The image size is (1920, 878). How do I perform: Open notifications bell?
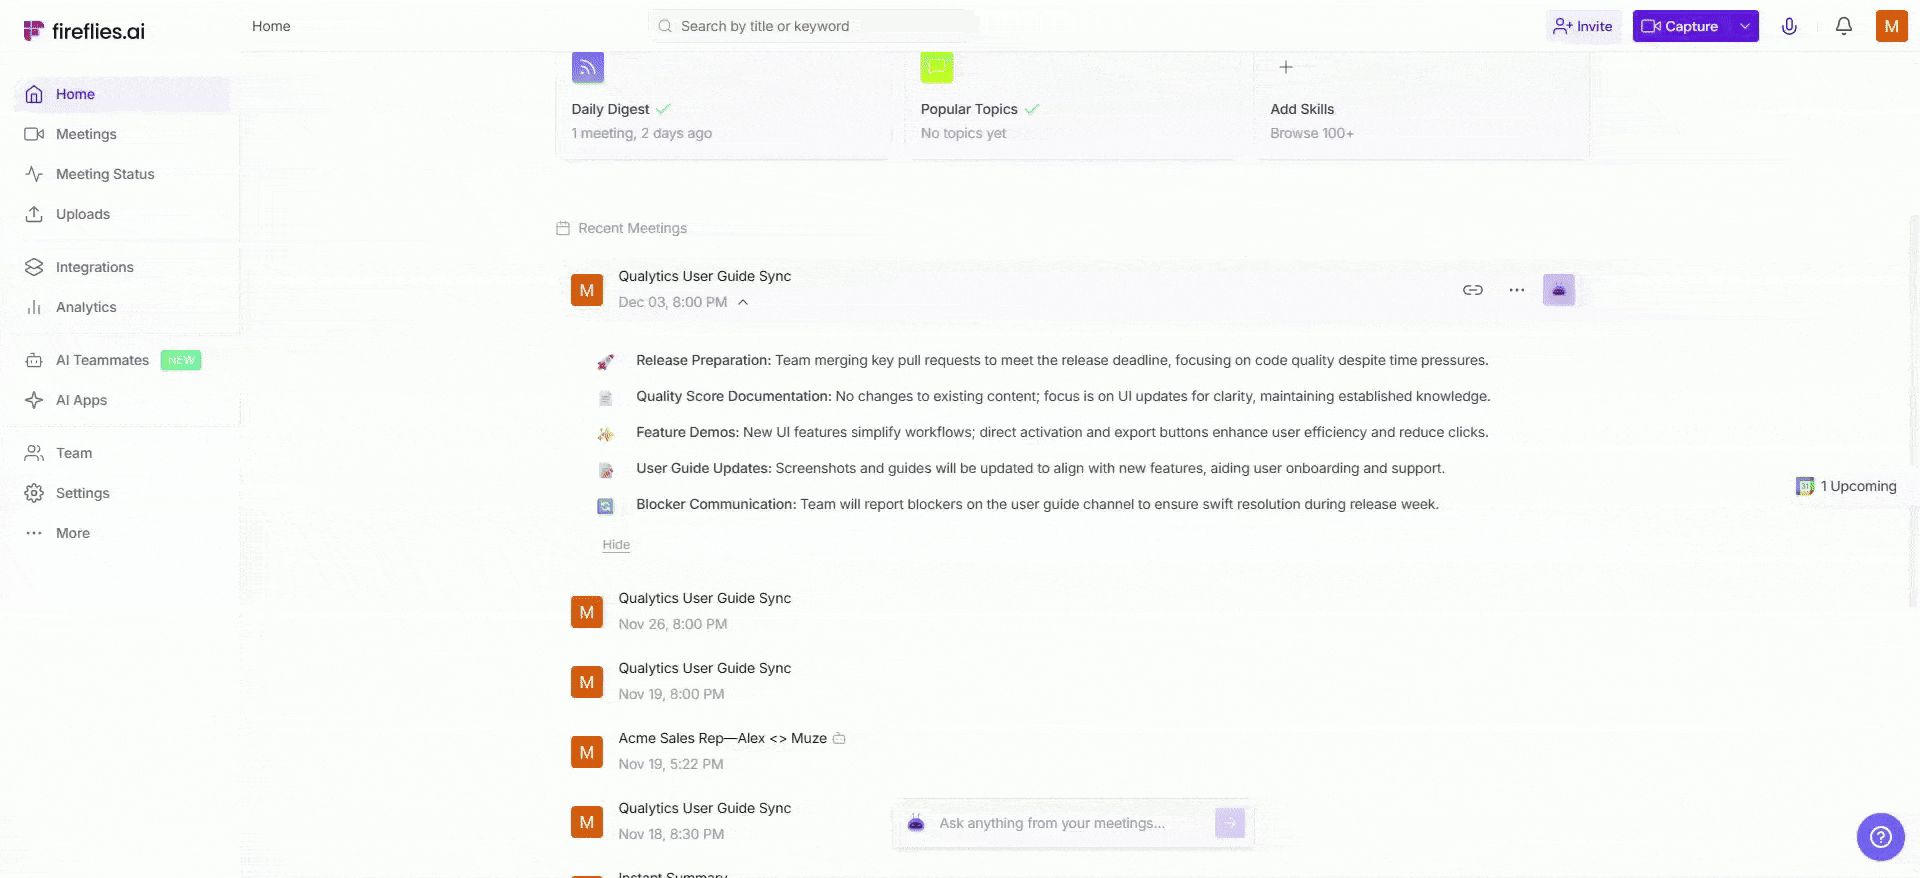(x=1844, y=26)
